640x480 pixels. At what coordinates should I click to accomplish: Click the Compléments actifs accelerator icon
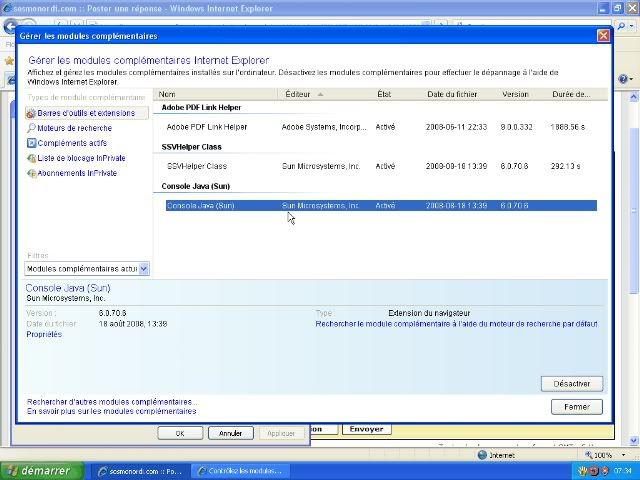pos(31,143)
